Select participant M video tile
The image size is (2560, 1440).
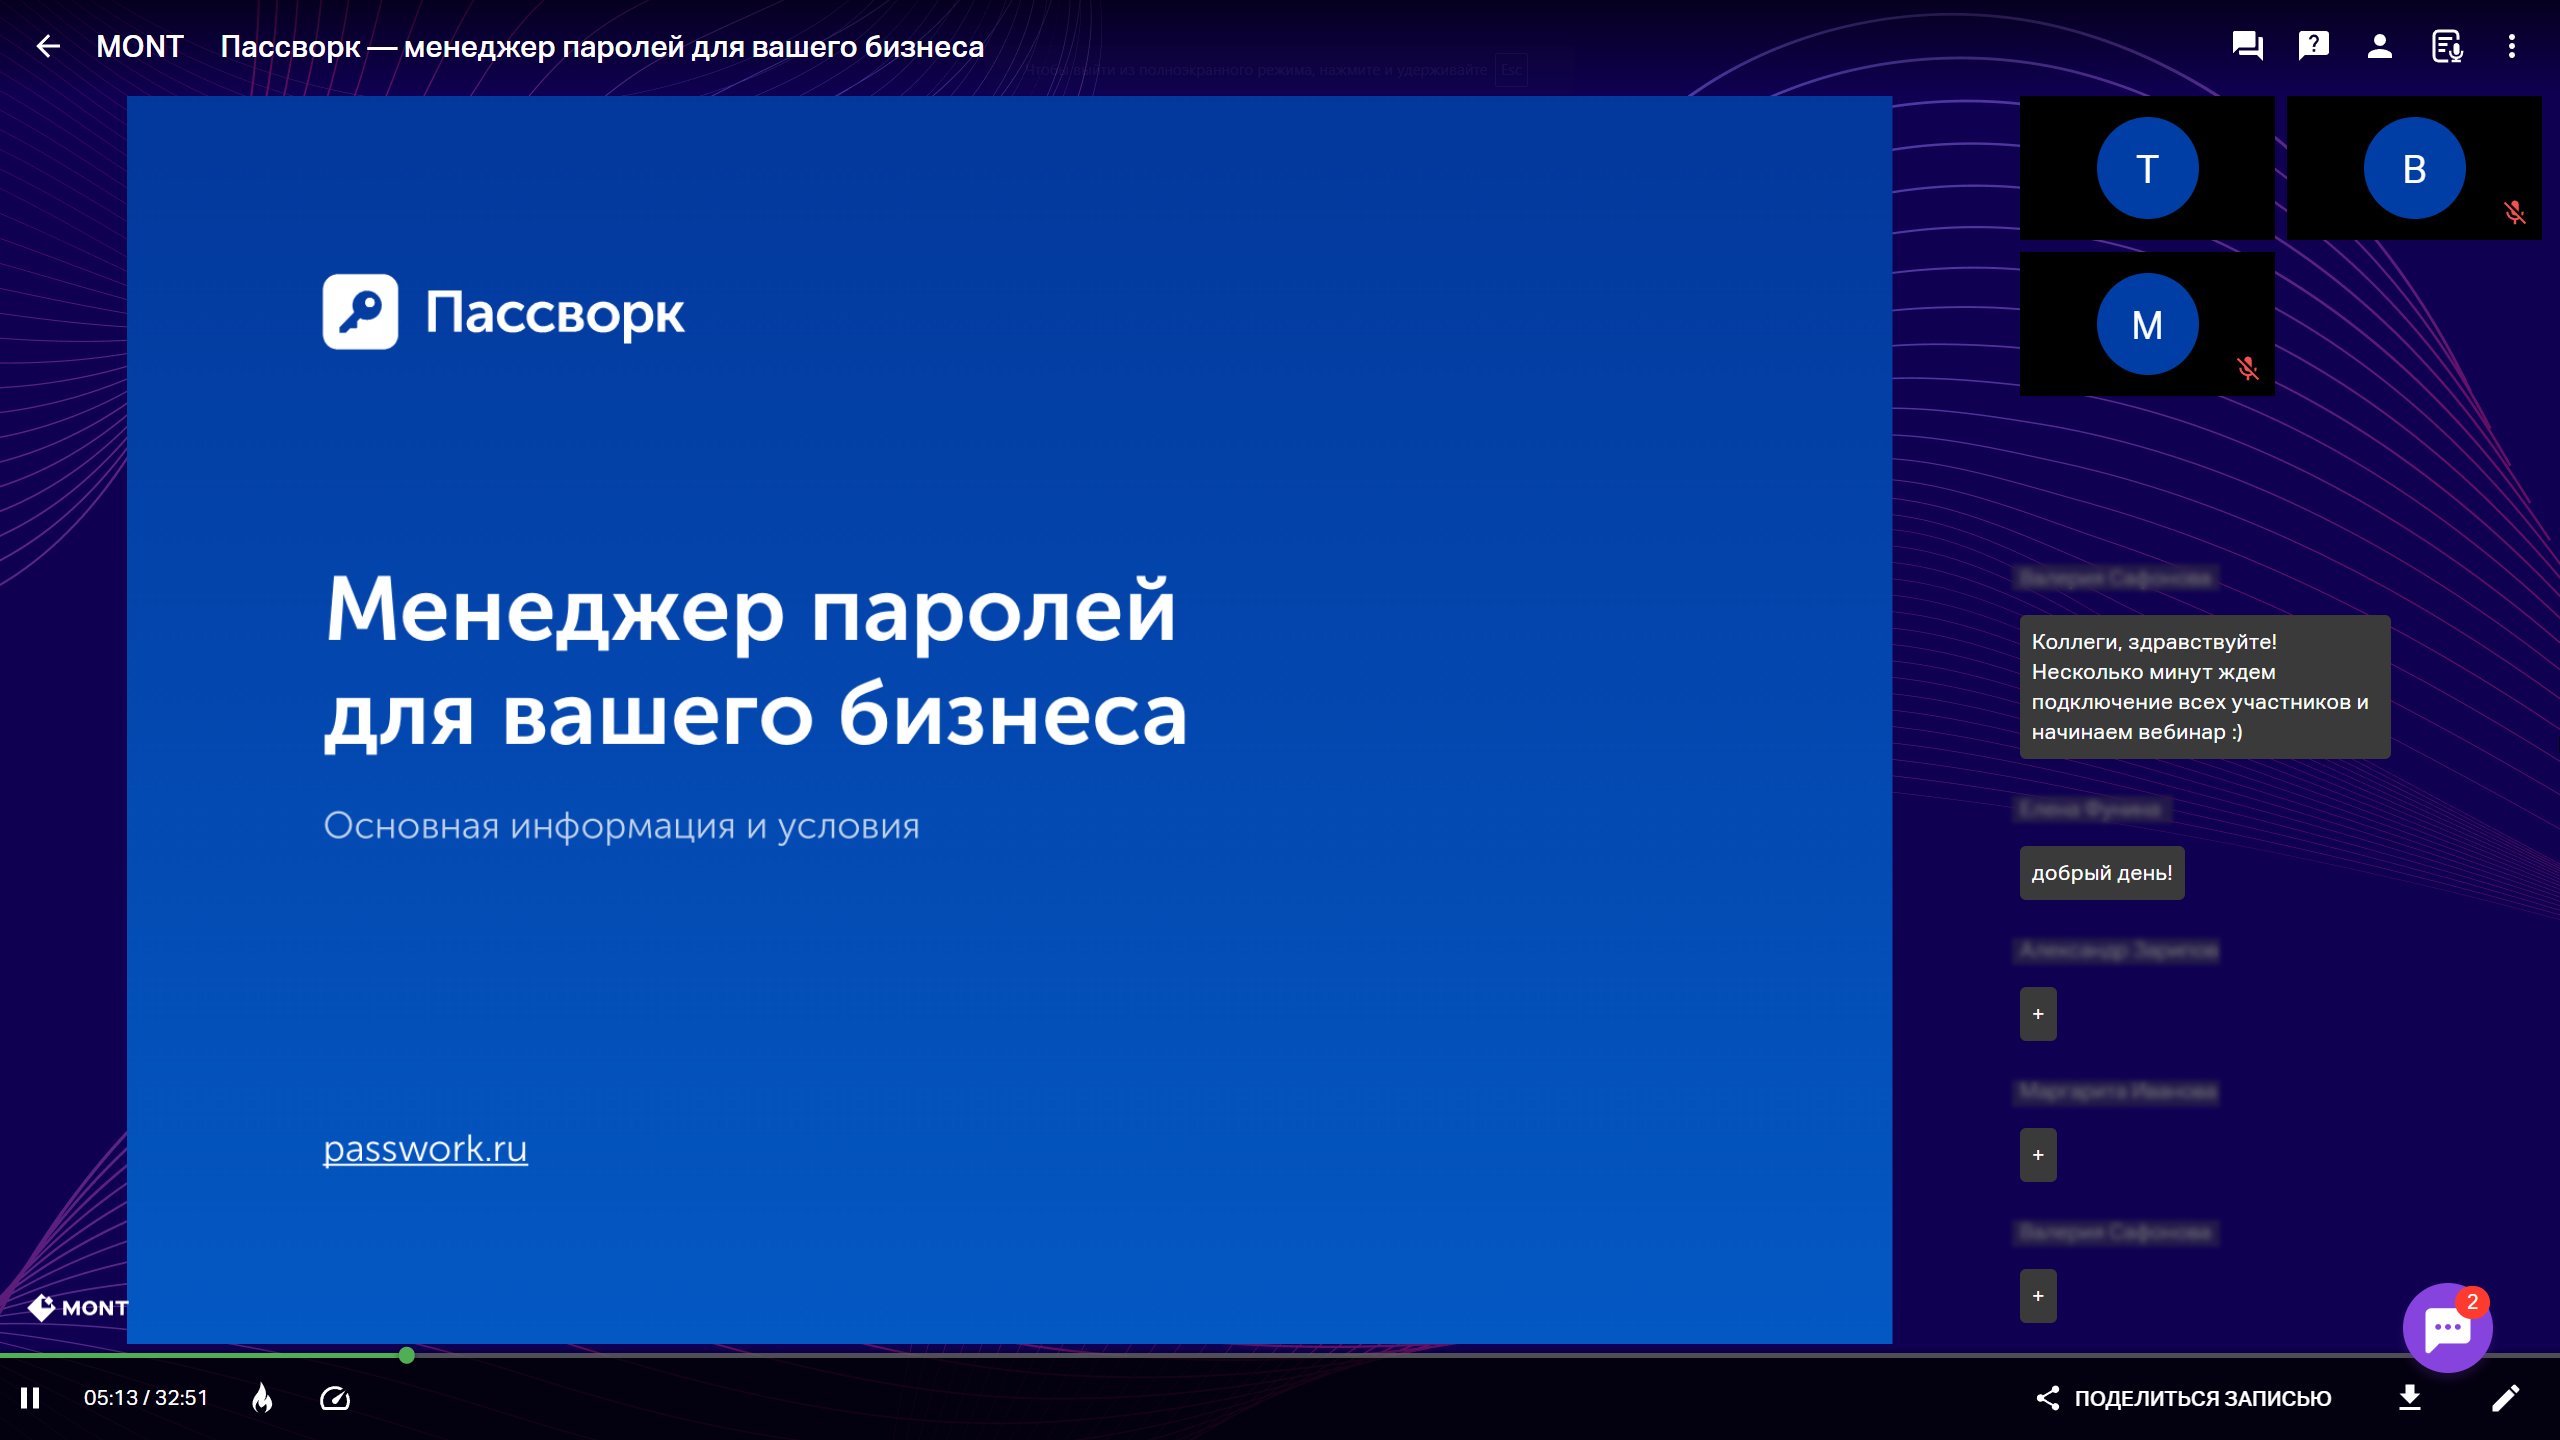(2147, 324)
